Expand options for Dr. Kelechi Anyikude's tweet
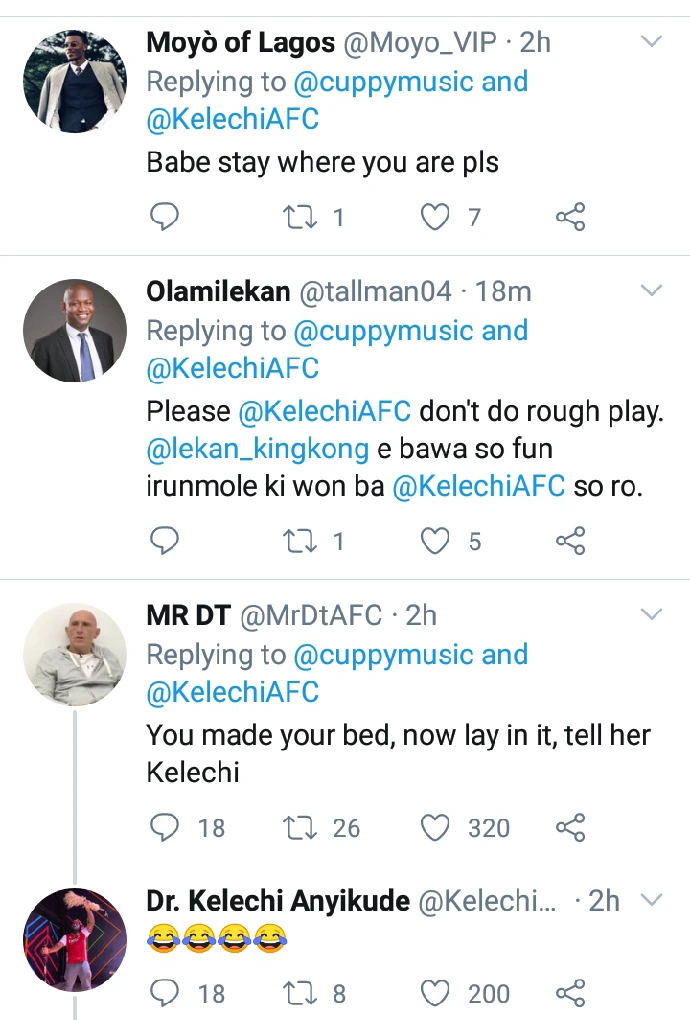 651,900
